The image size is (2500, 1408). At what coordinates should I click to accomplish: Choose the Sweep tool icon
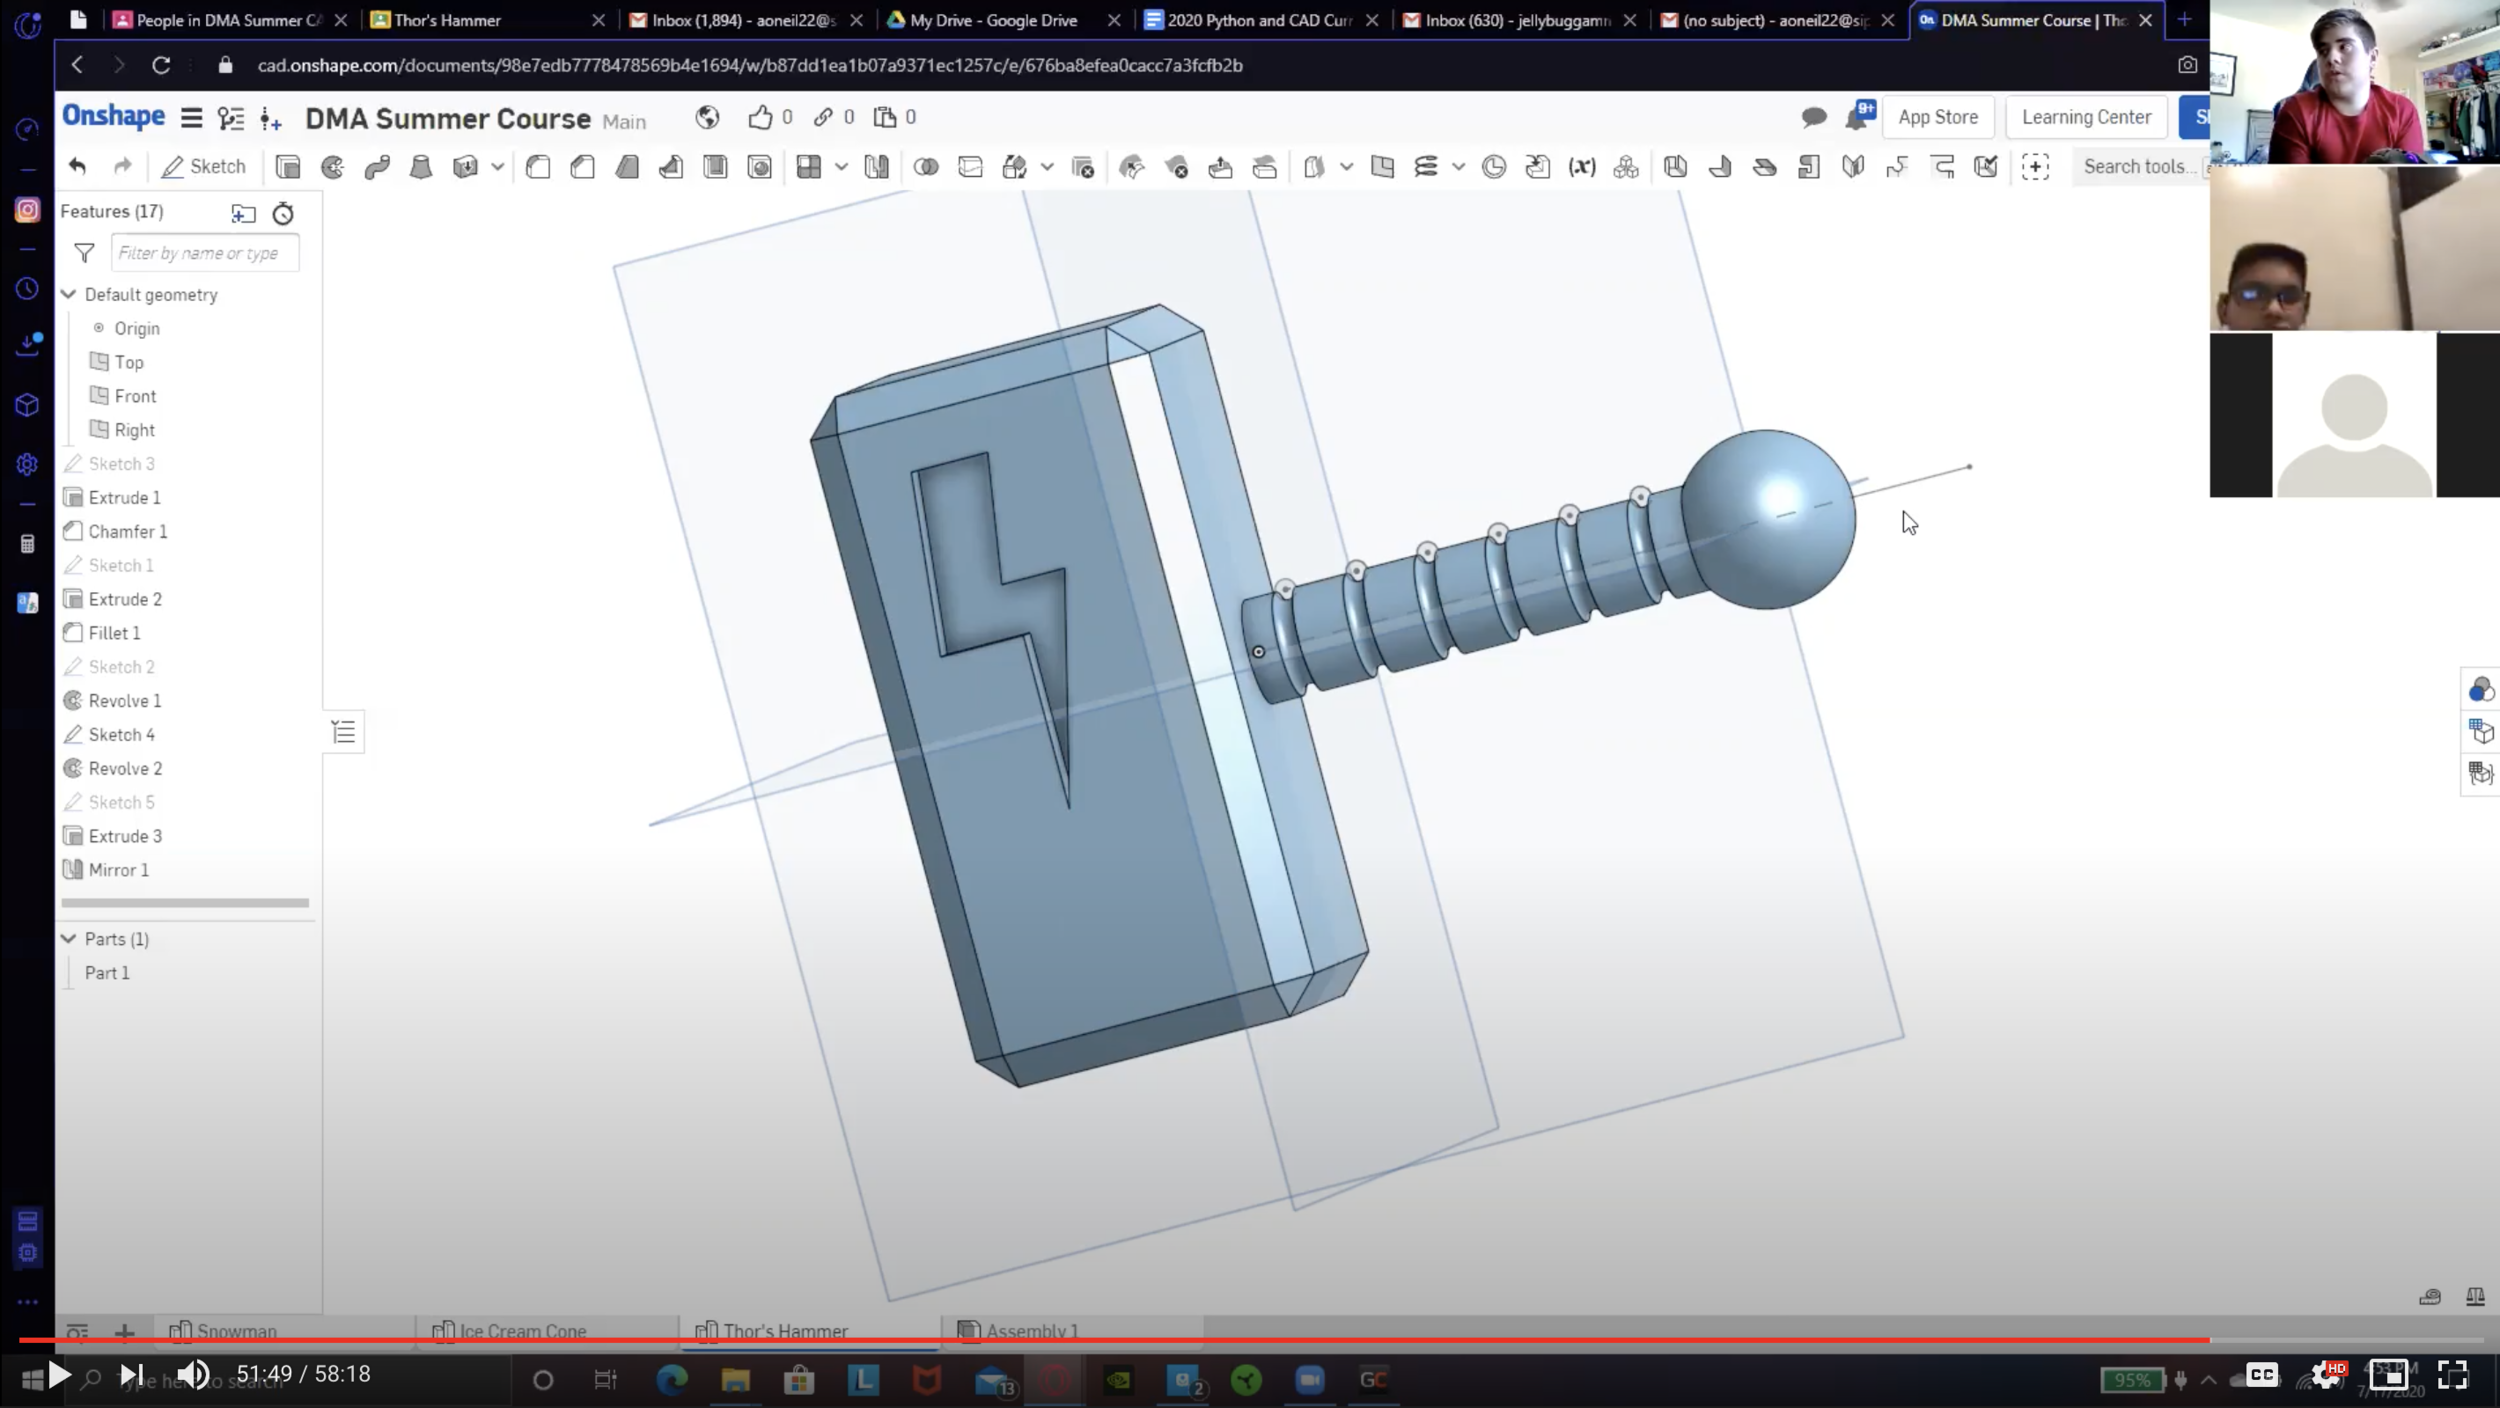377,167
